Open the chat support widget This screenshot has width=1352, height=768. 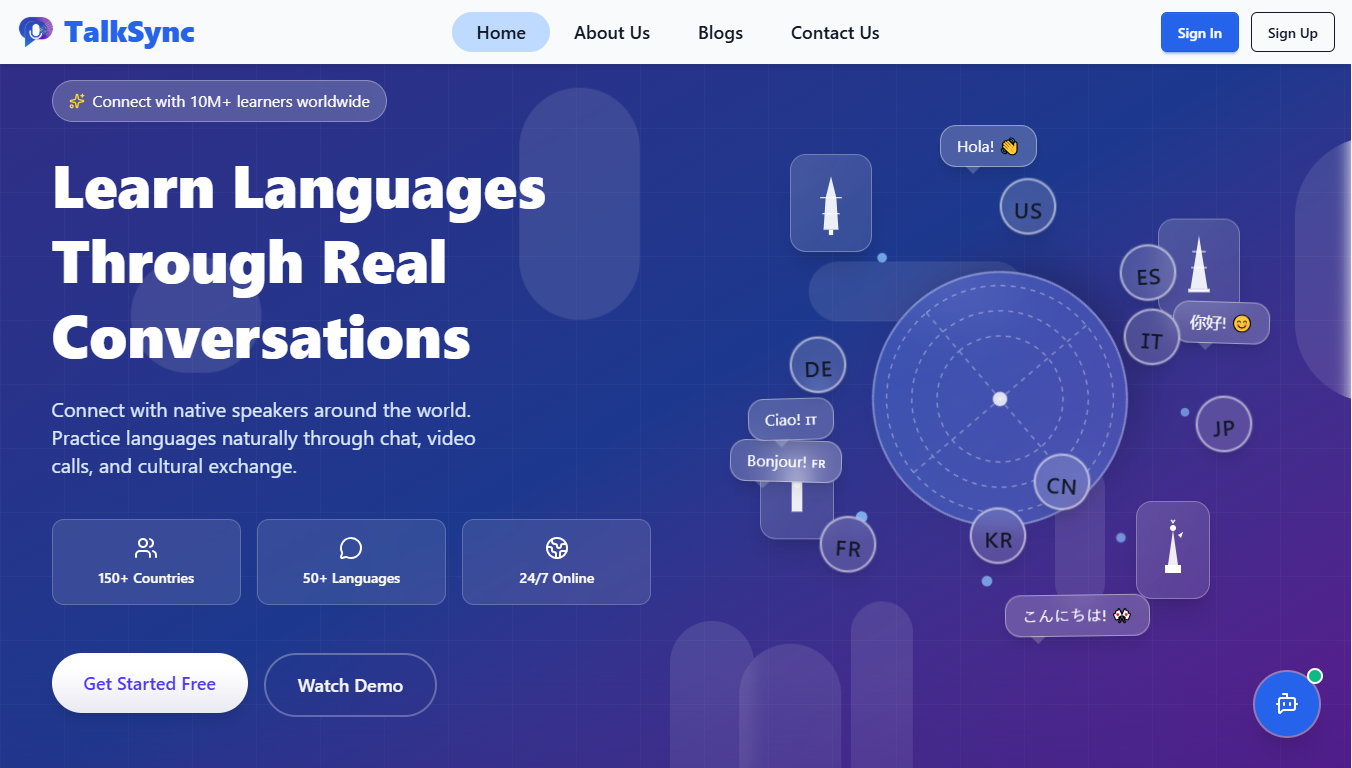click(1286, 704)
